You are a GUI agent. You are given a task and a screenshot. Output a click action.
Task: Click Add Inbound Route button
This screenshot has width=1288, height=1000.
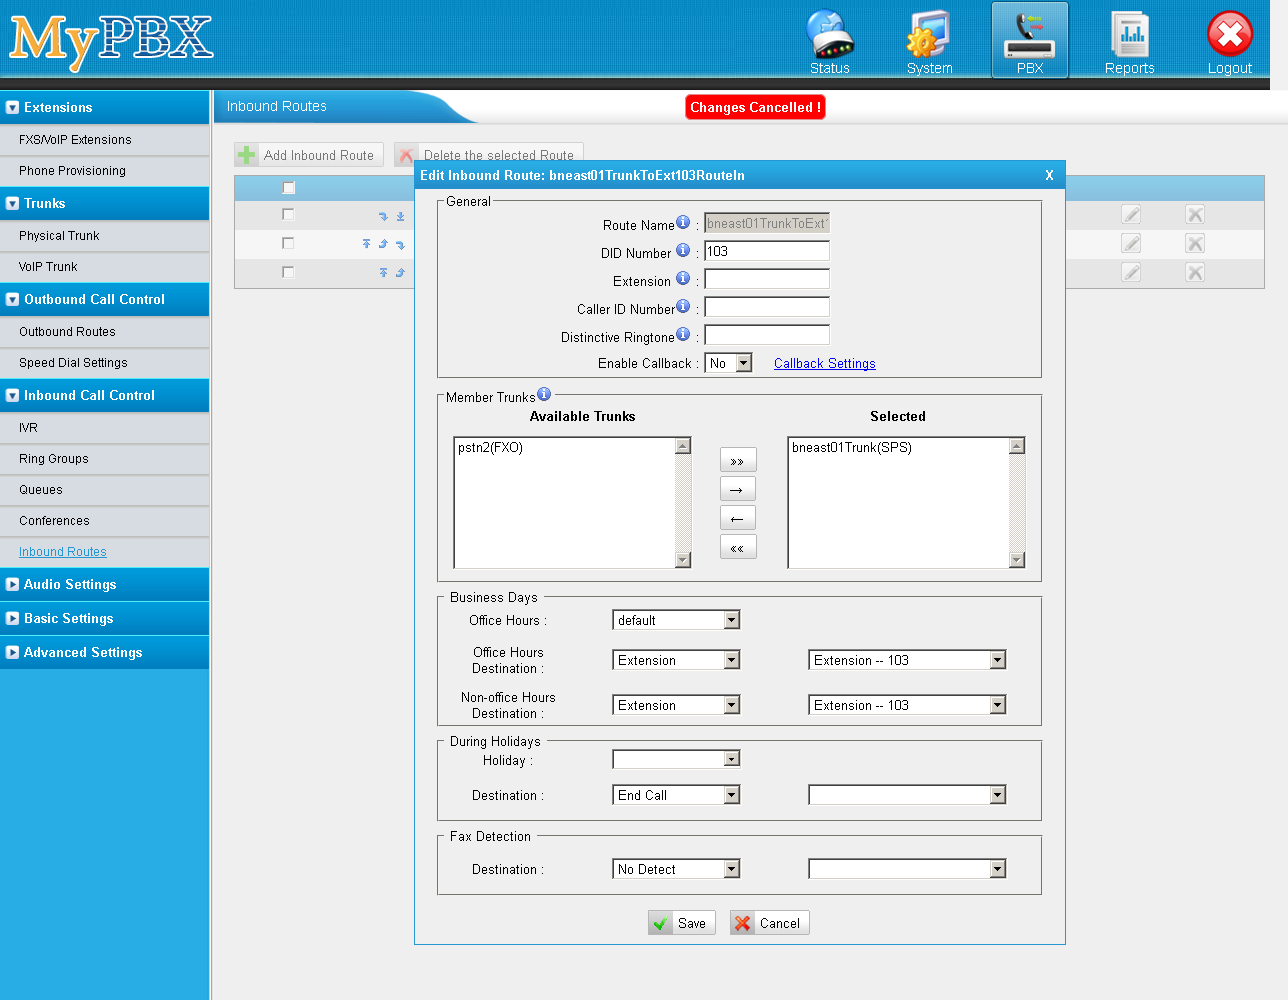(308, 155)
